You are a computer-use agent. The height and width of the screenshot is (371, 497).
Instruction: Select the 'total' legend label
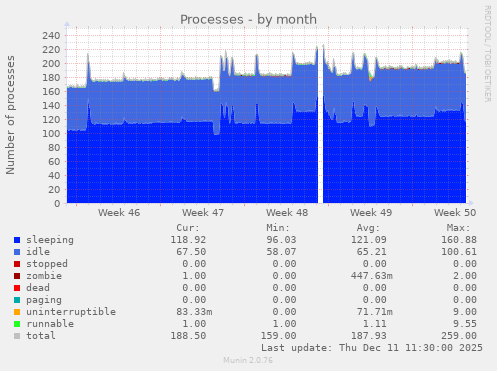[x=41, y=336]
